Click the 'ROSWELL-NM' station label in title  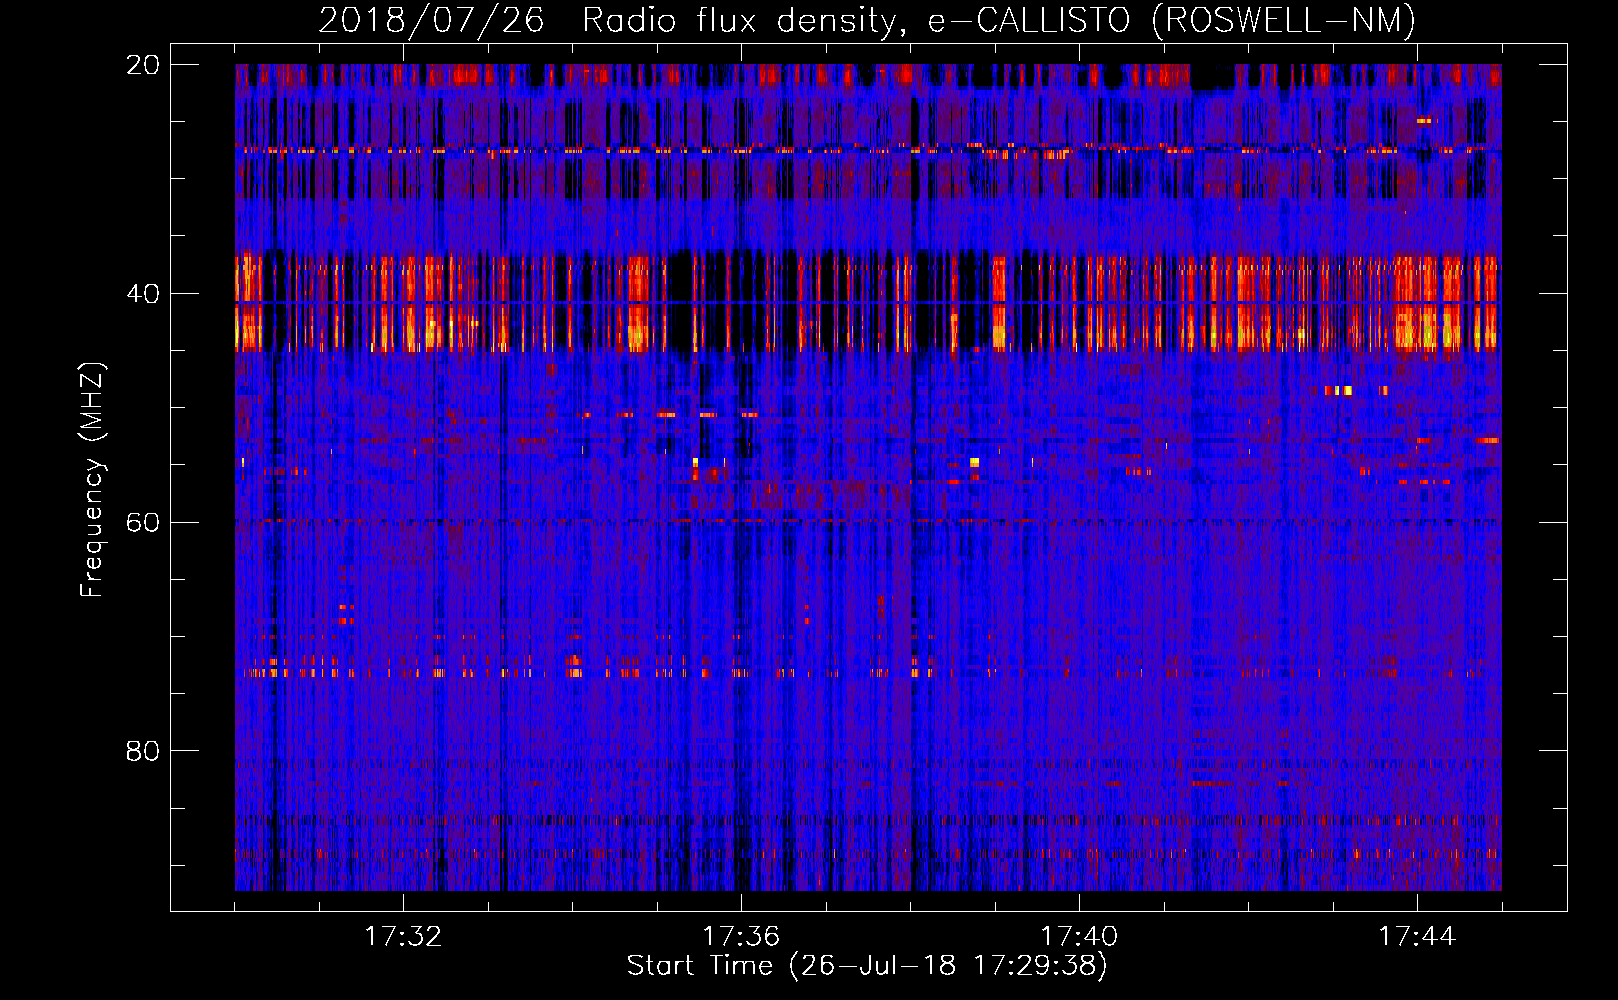tap(1284, 21)
